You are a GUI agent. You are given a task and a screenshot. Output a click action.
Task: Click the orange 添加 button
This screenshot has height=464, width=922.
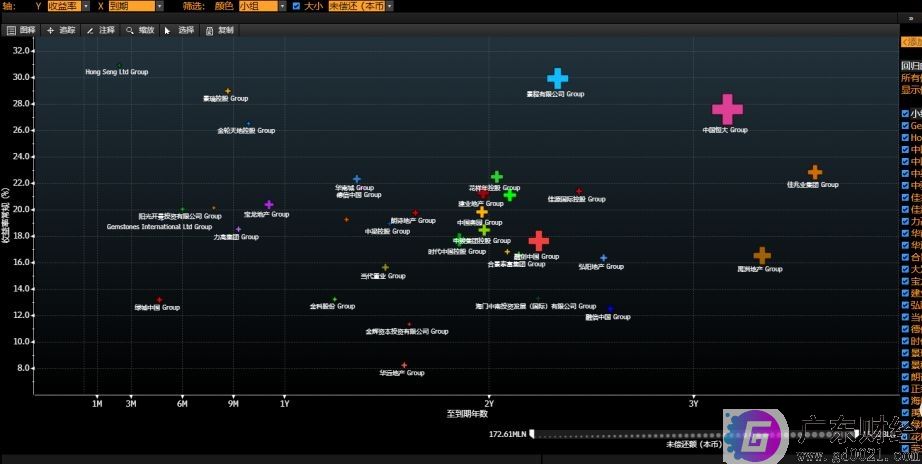click(911, 42)
